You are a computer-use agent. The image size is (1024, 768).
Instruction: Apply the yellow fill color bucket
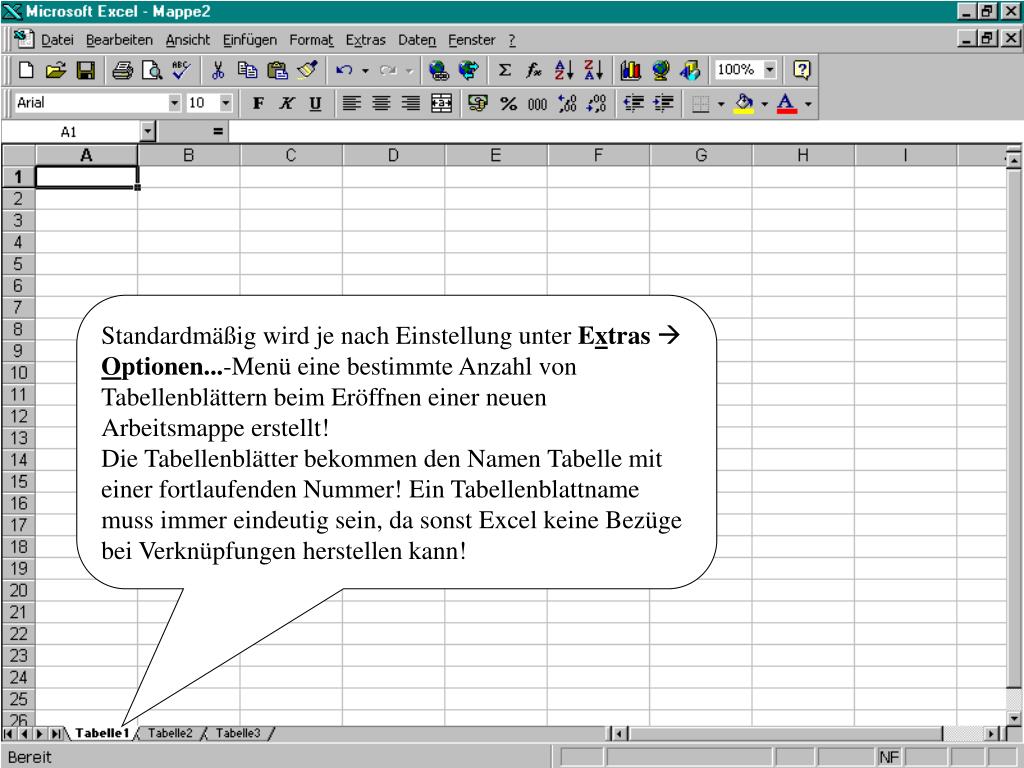coord(744,103)
